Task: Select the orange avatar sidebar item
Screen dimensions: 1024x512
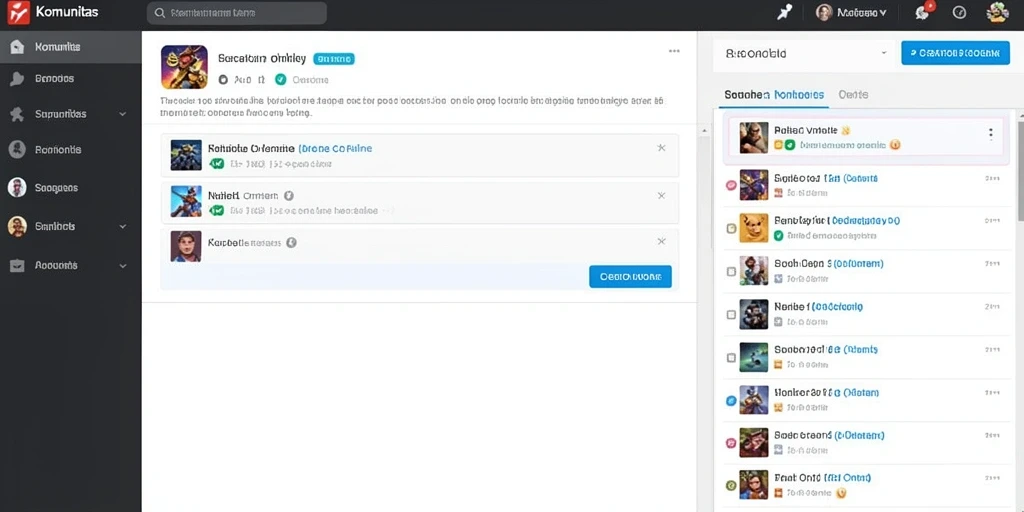Action: click(71, 227)
